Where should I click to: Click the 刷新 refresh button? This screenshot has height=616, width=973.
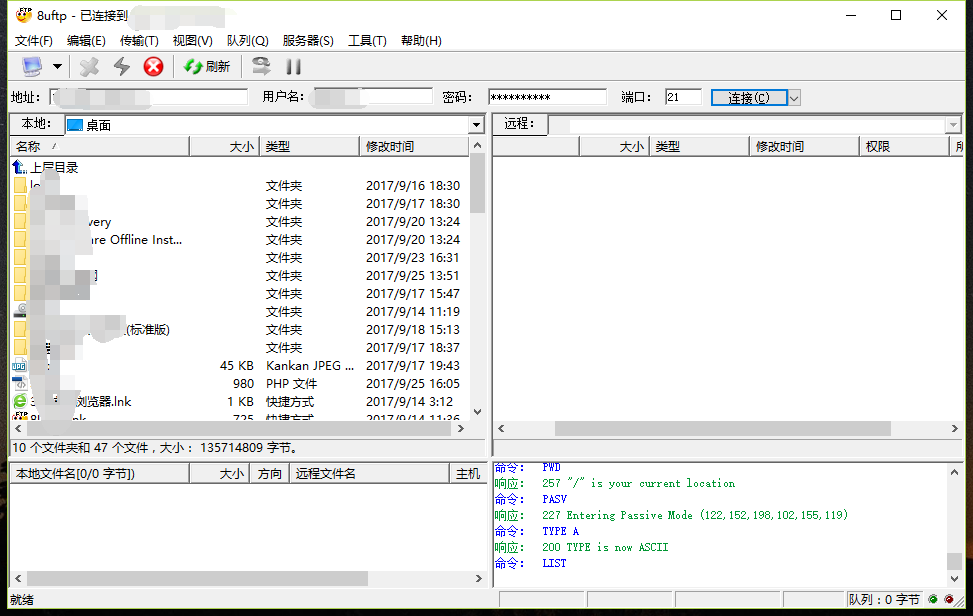click(x=207, y=66)
